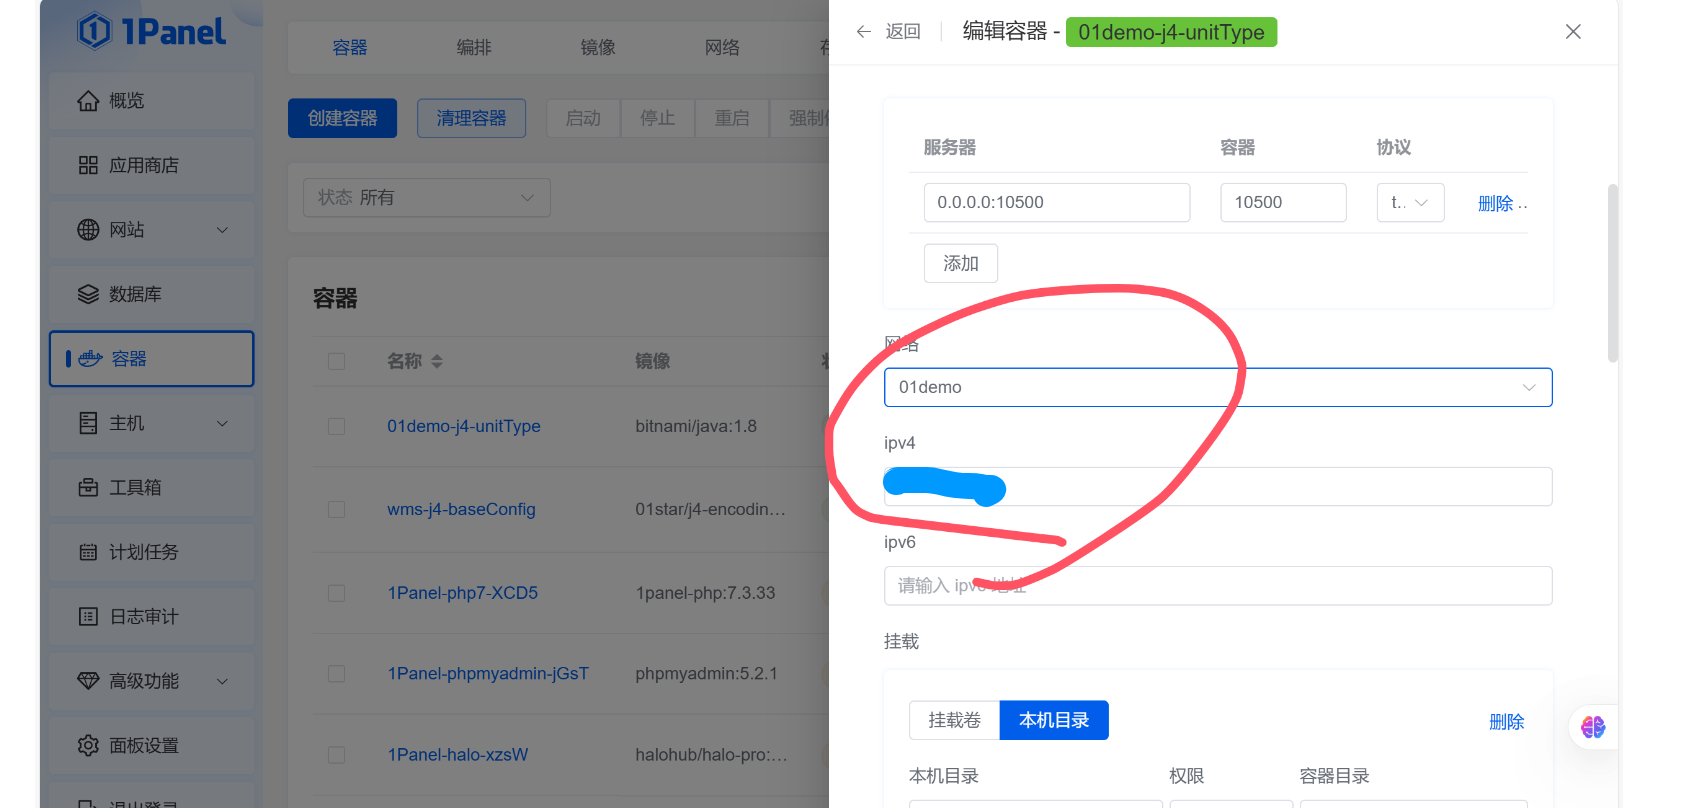
Task: Open the 概览 home icon in sidebar
Action: point(88,101)
